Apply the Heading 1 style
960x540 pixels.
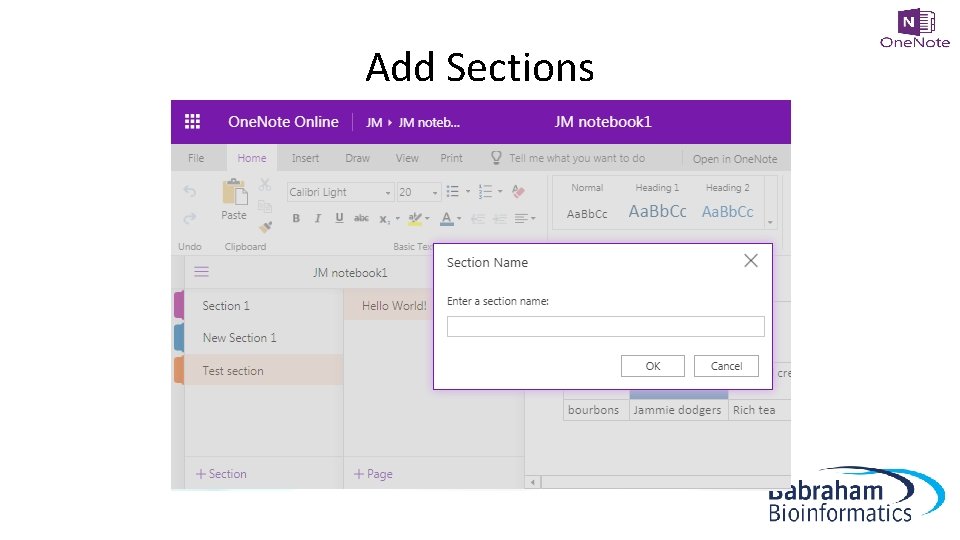pos(657,202)
